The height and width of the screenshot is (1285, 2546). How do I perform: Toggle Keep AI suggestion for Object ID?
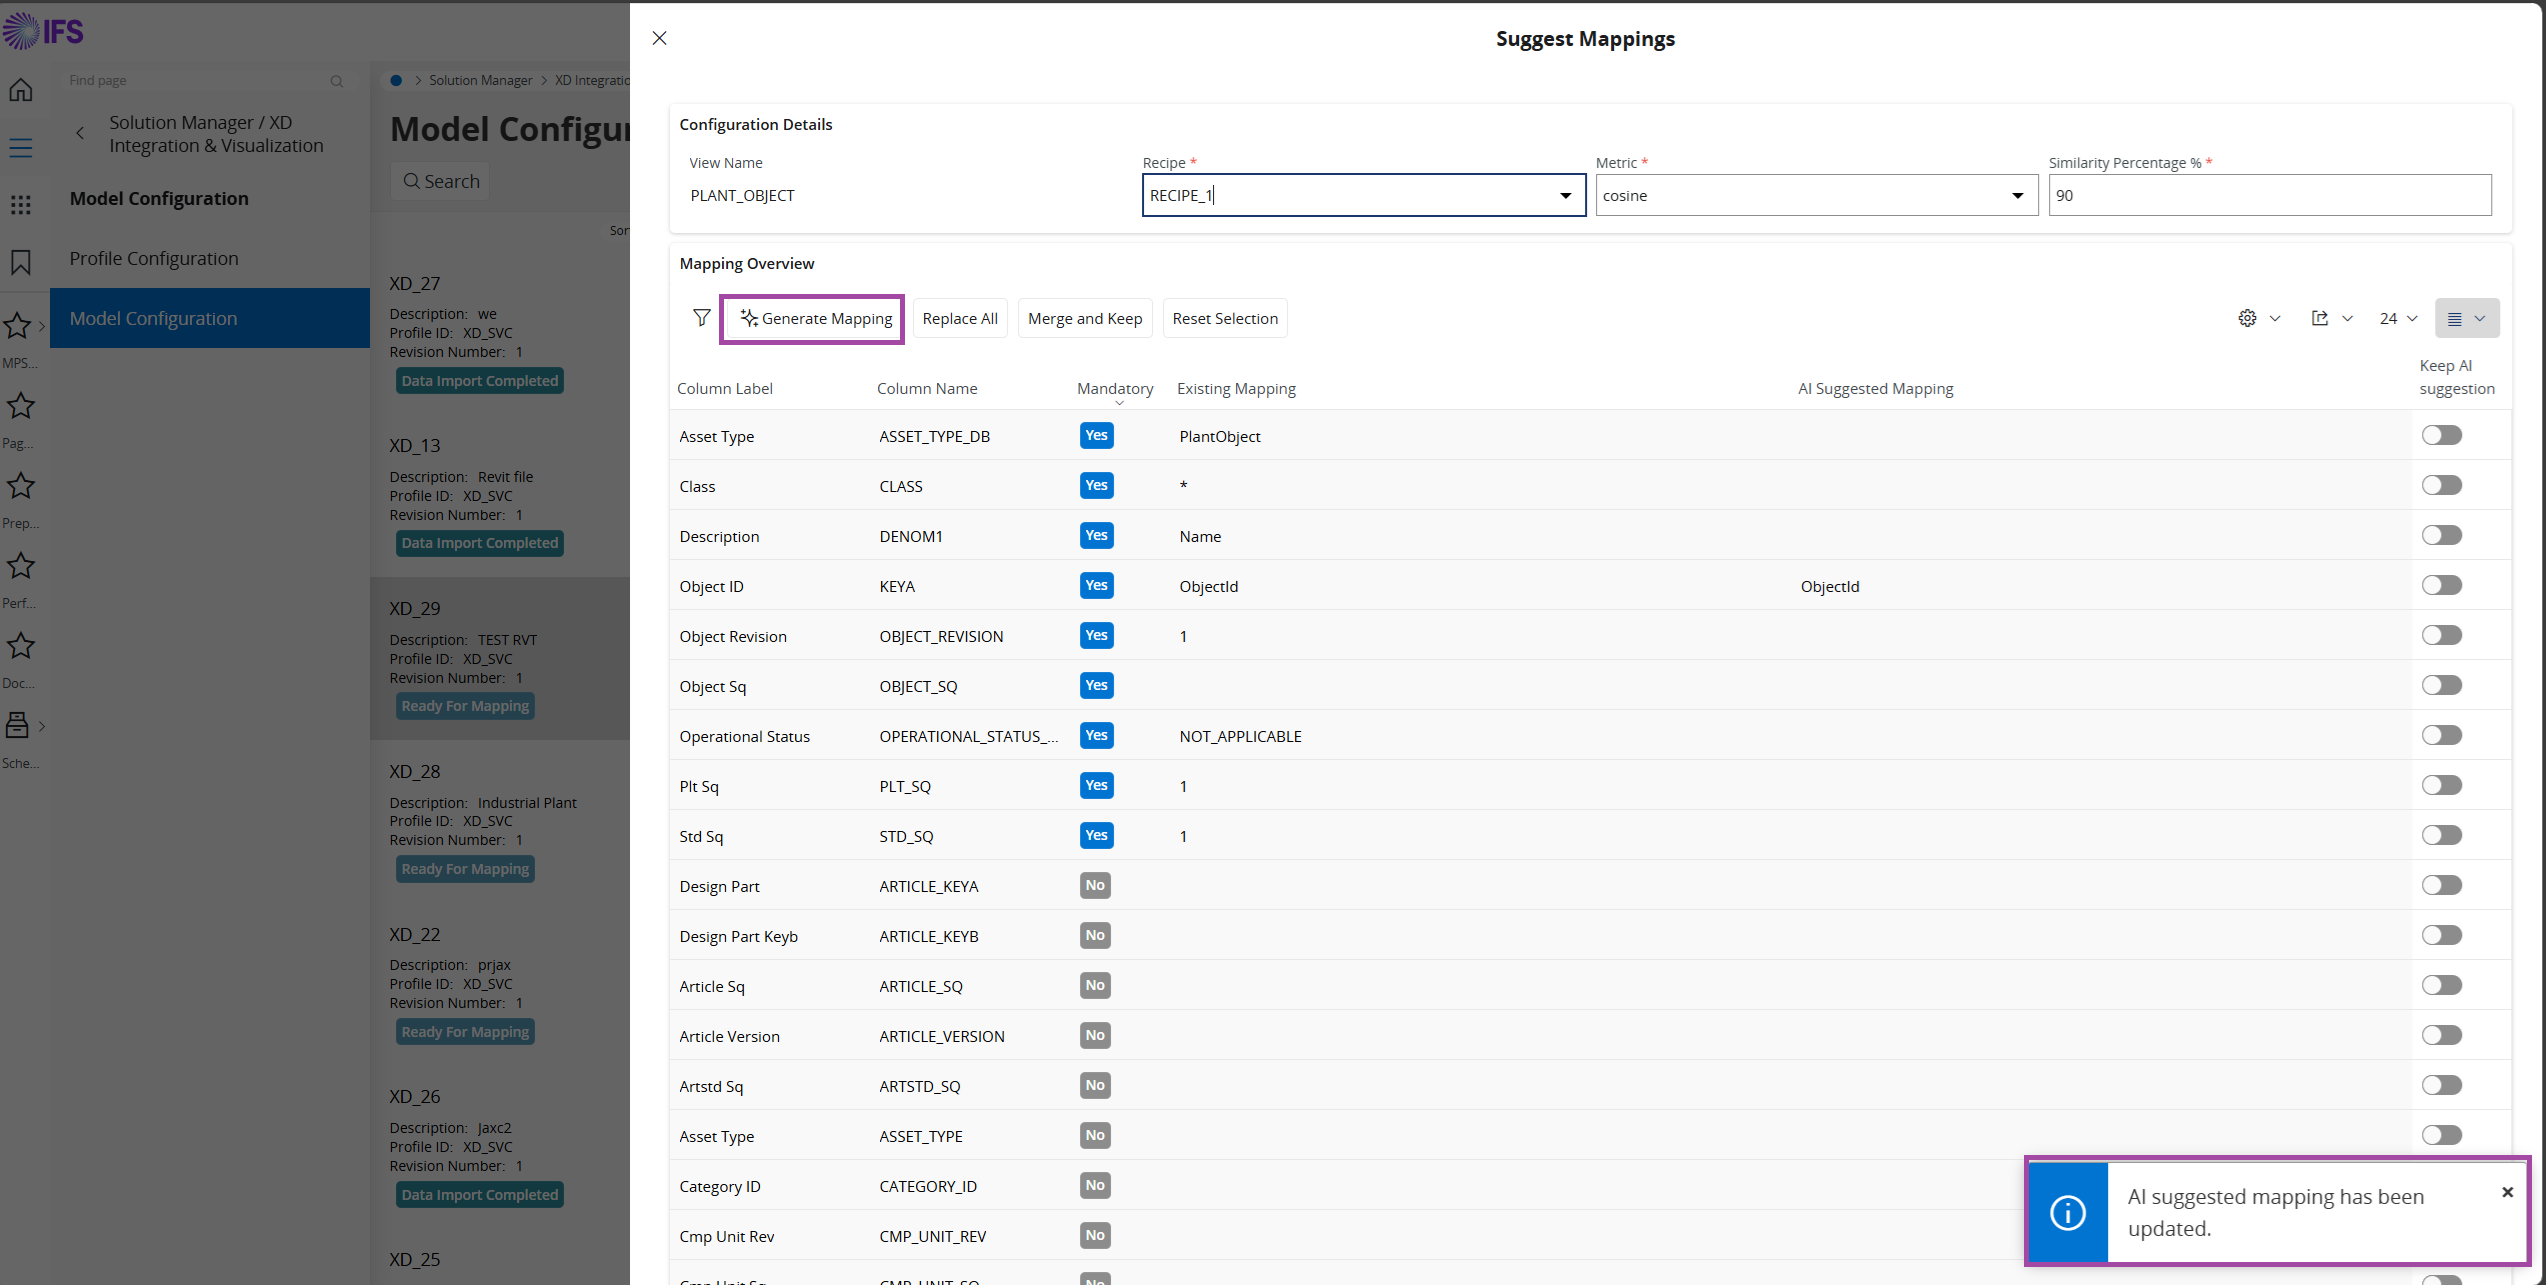point(2441,586)
